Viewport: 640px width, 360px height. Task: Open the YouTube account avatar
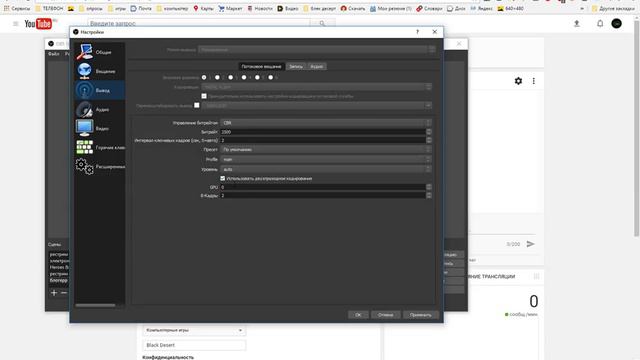point(616,24)
